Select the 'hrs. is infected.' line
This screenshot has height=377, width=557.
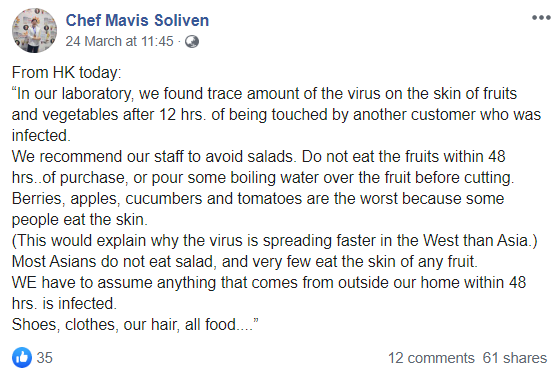pyautogui.click(x=64, y=303)
